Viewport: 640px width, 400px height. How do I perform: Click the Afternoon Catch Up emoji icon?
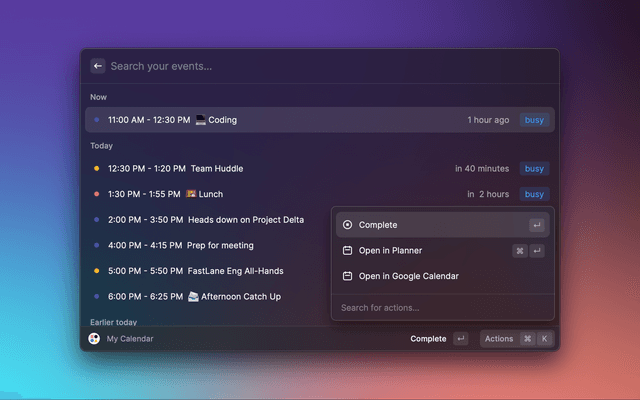tap(194, 296)
